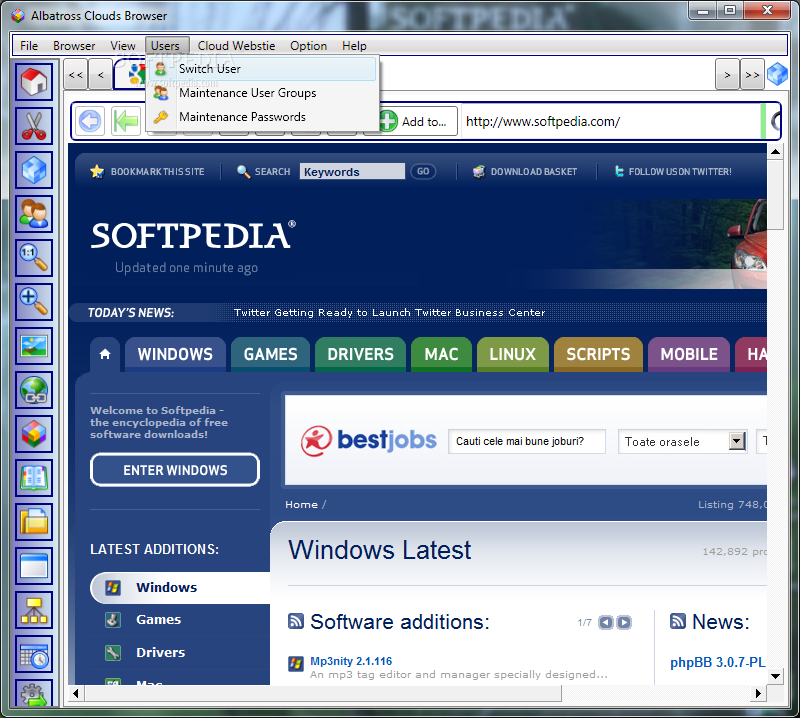Click the URL address field
The image size is (800, 718).
click(611, 121)
